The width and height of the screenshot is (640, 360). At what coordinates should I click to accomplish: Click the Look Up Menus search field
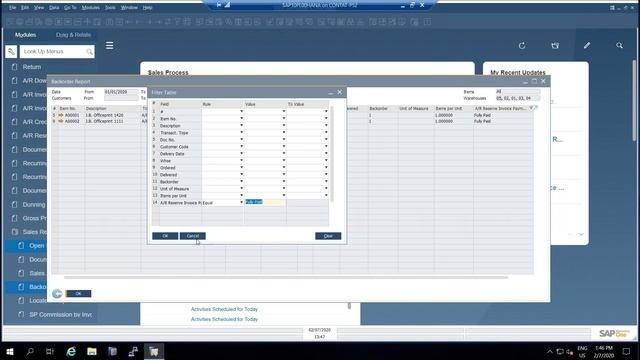point(57,51)
